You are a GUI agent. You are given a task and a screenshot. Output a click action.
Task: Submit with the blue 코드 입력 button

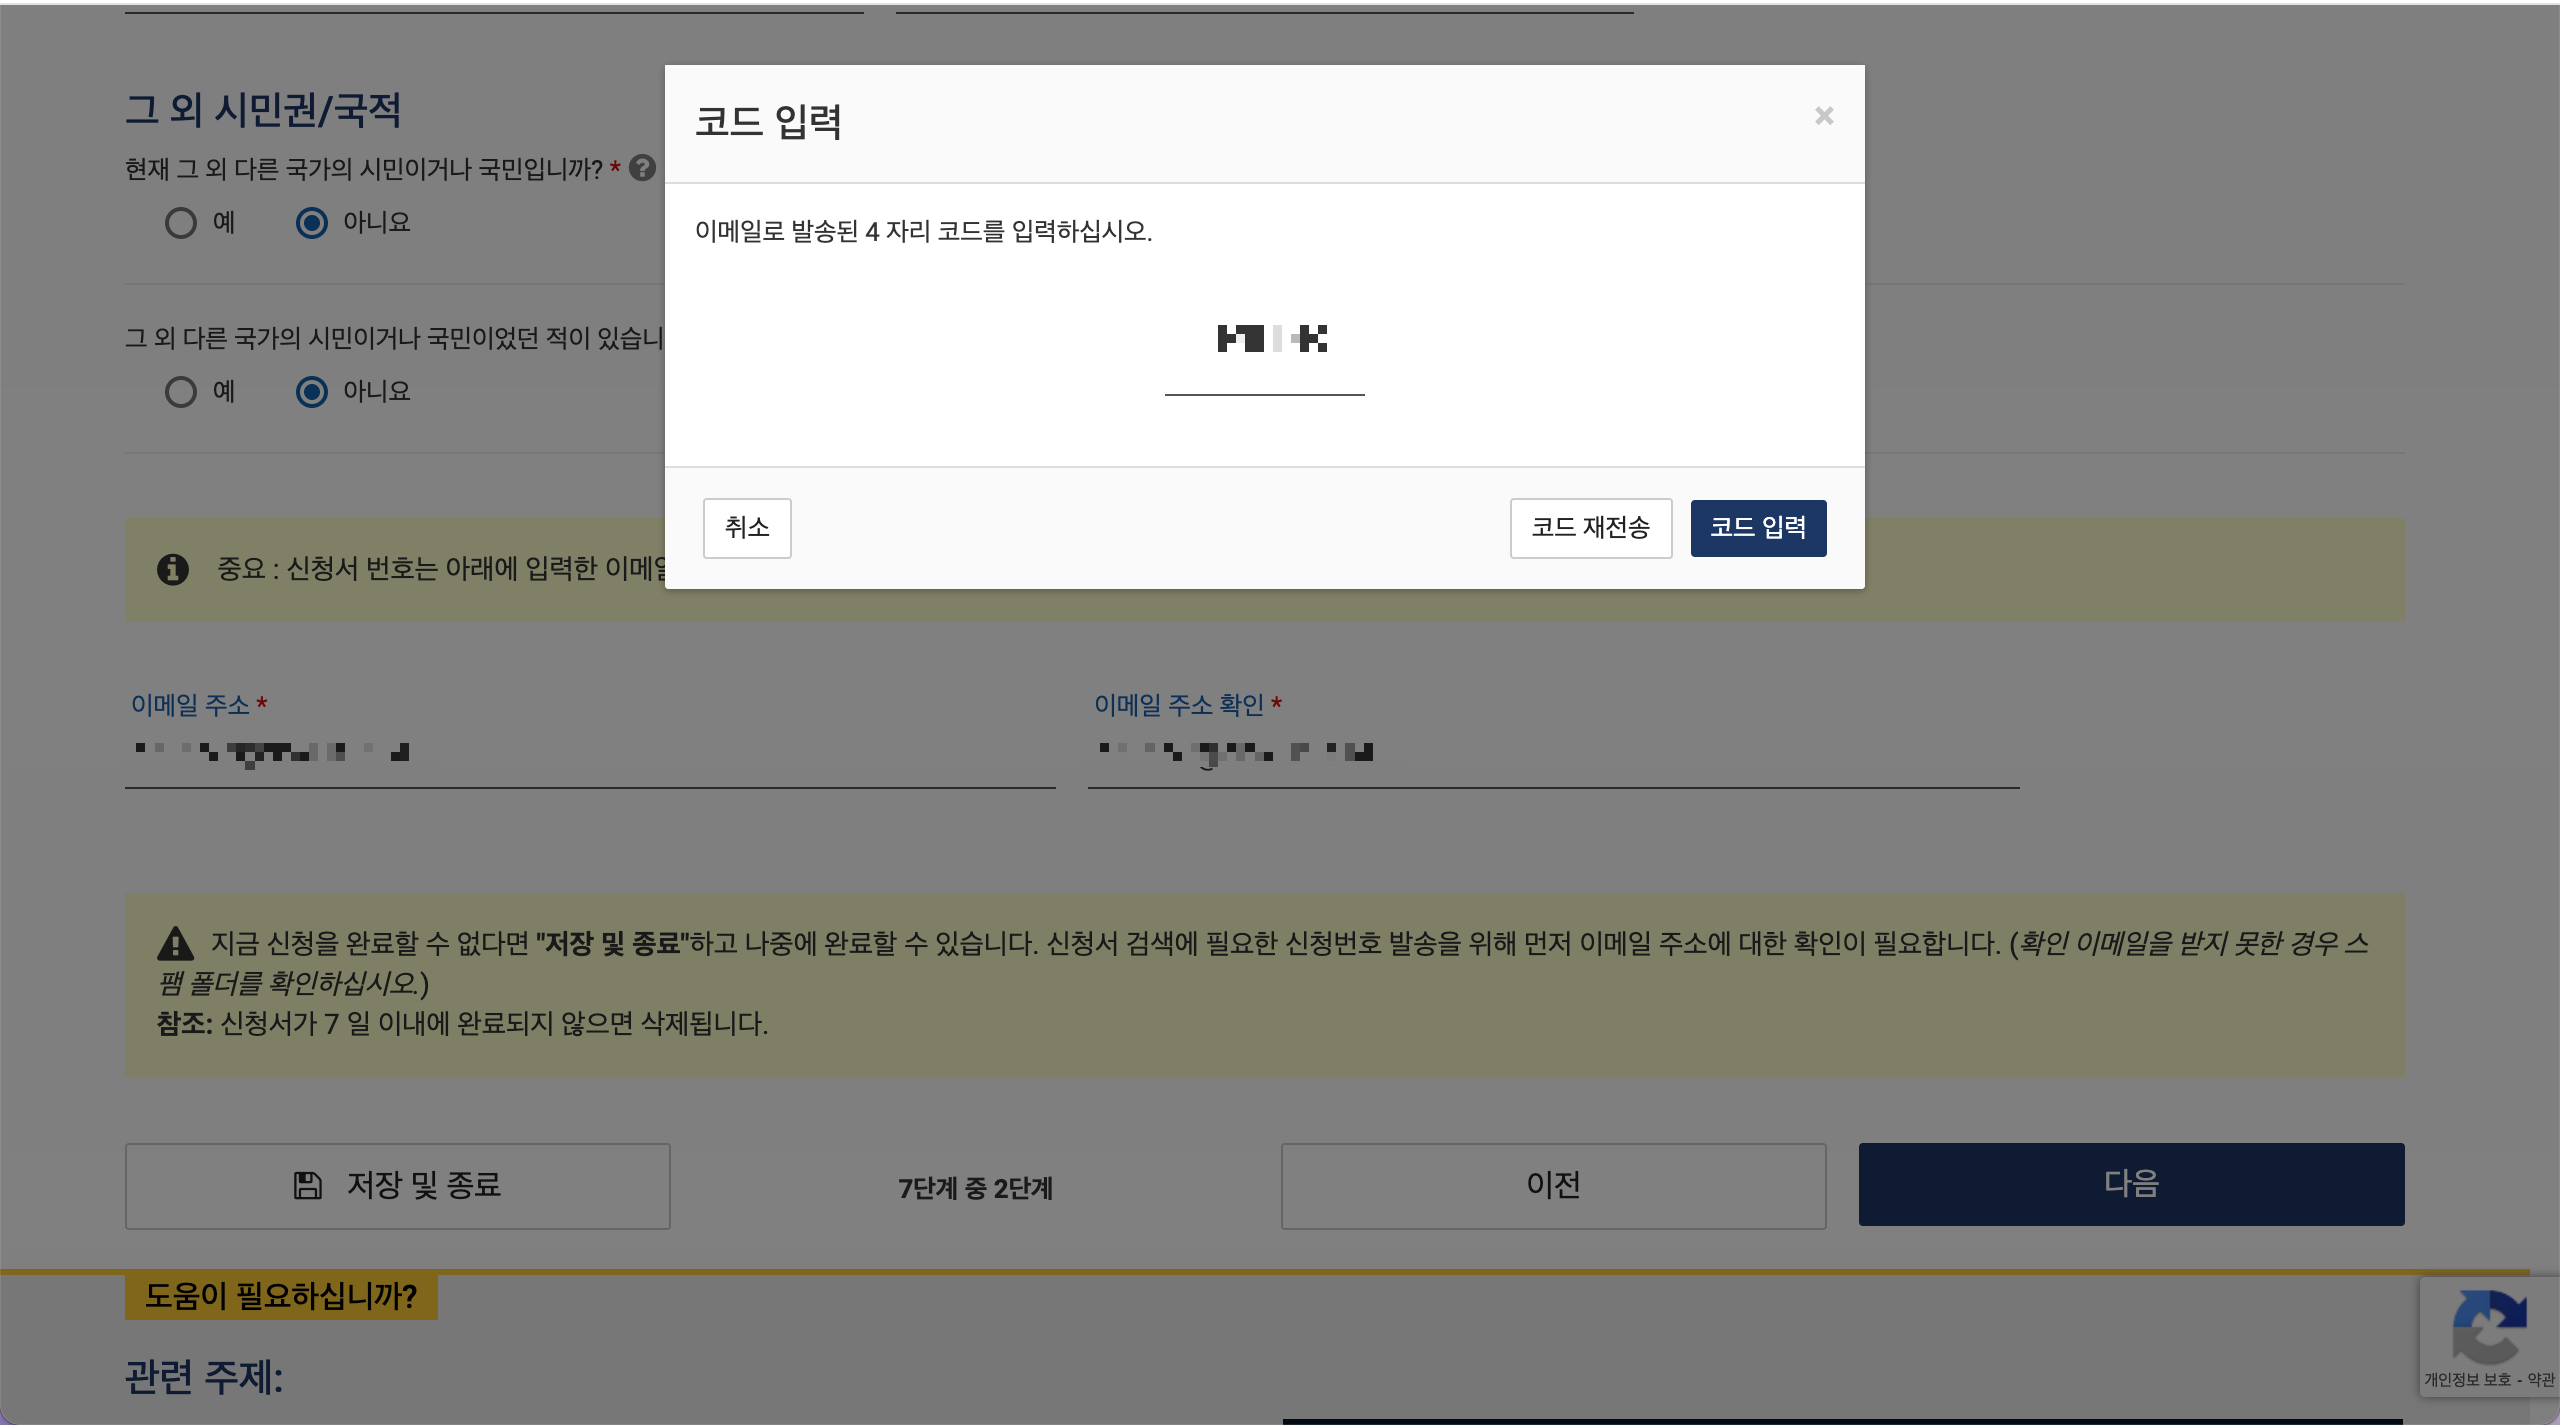(1758, 528)
